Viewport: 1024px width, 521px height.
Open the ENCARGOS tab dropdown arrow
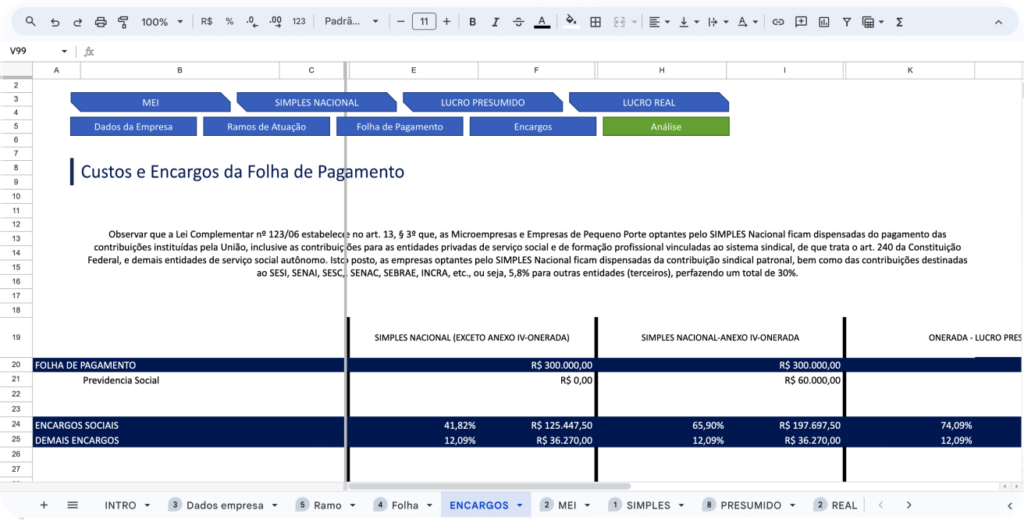[520, 505]
